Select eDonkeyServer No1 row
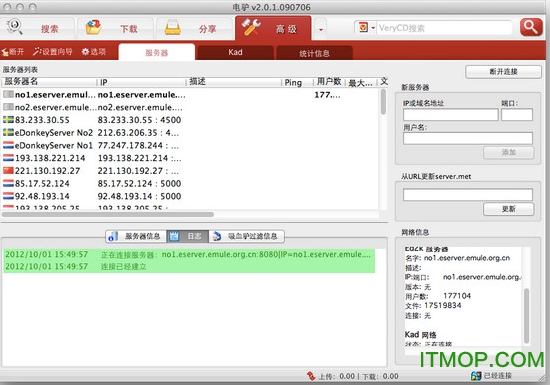550x385 pixels. click(189, 146)
